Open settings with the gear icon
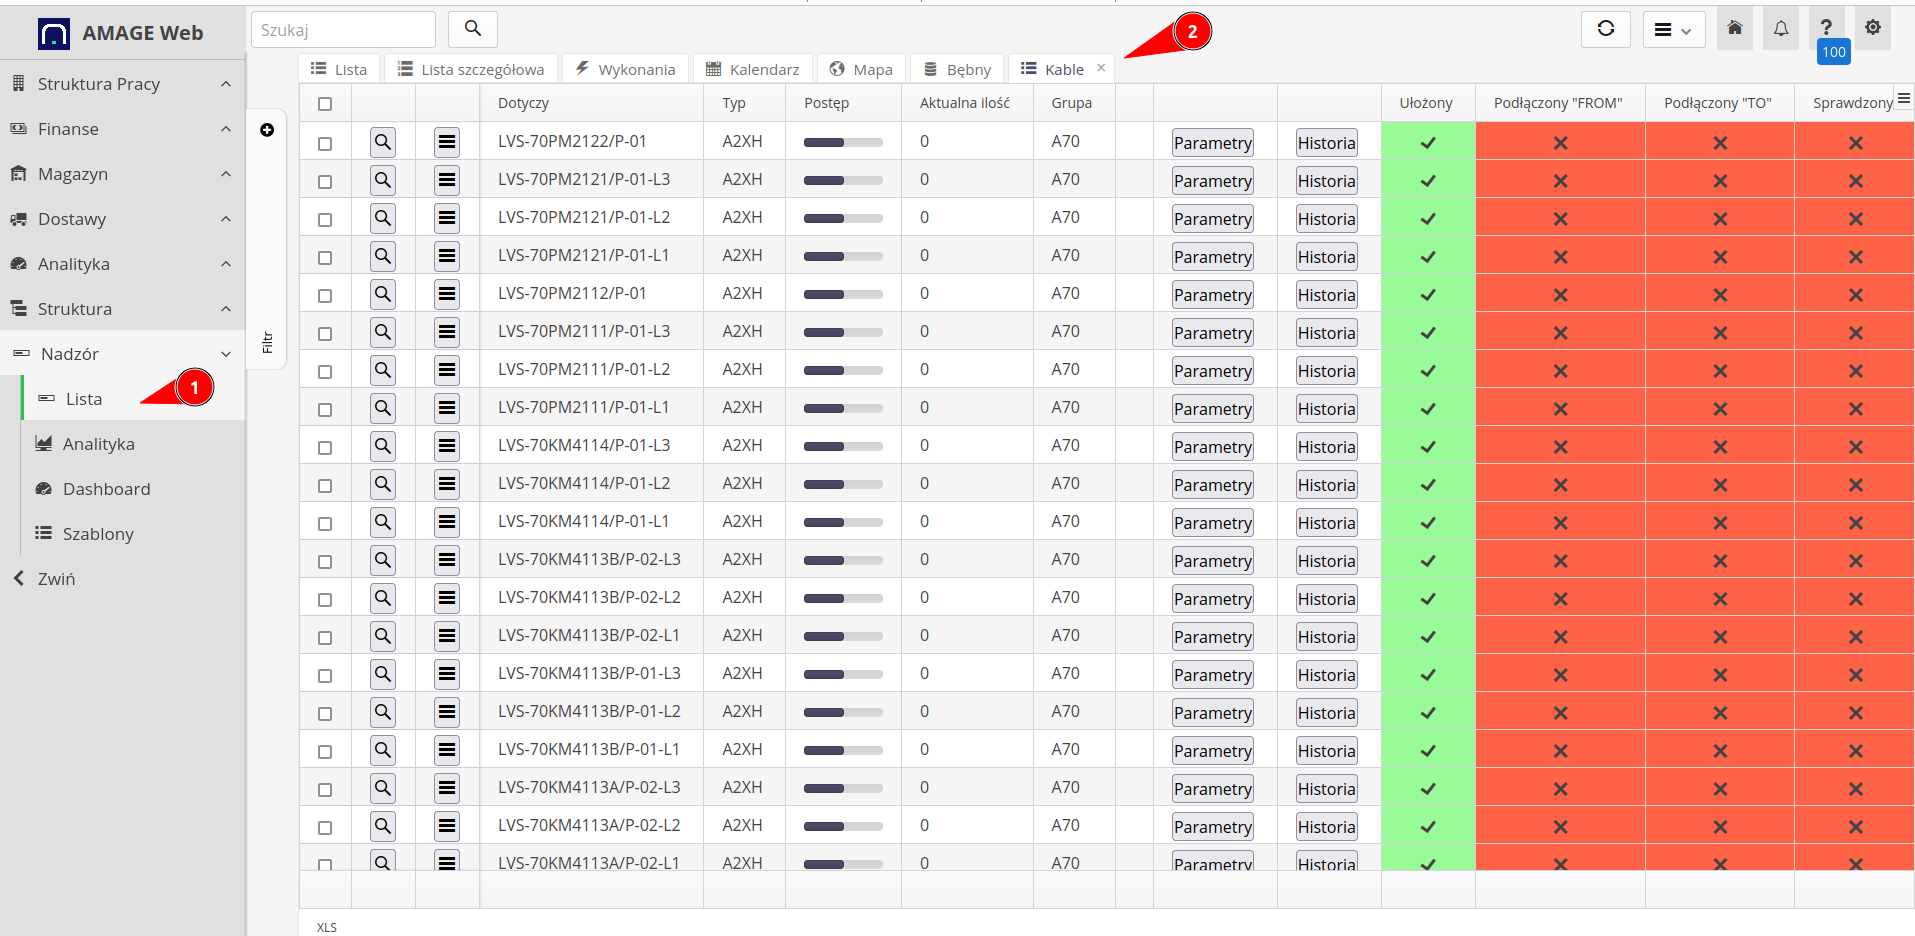 1872,28
